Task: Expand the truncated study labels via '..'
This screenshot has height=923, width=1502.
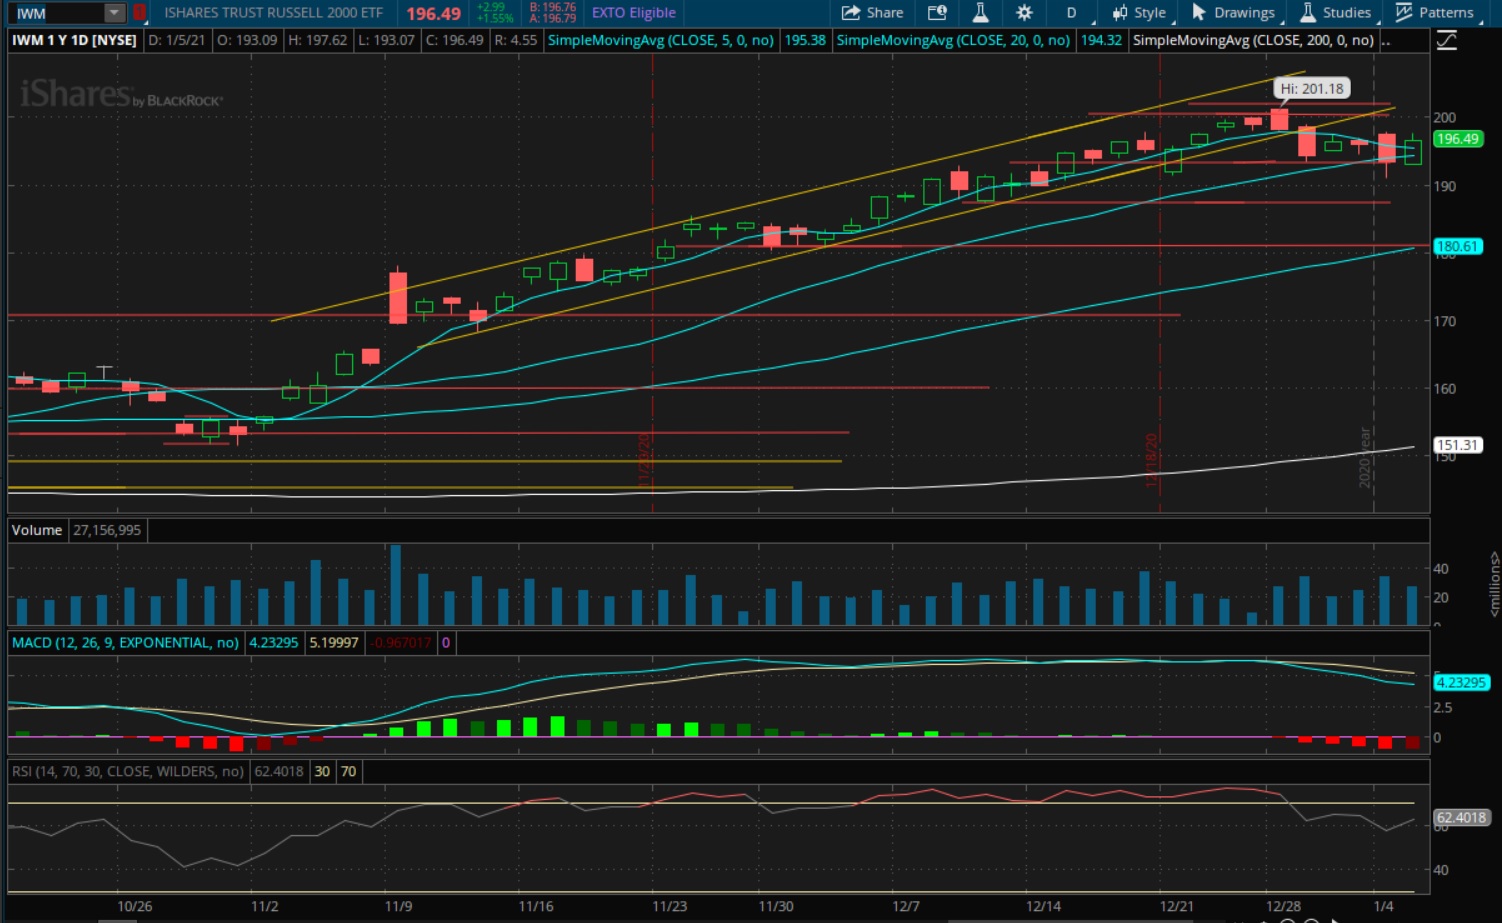Action: pyautogui.click(x=1385, y=40)
